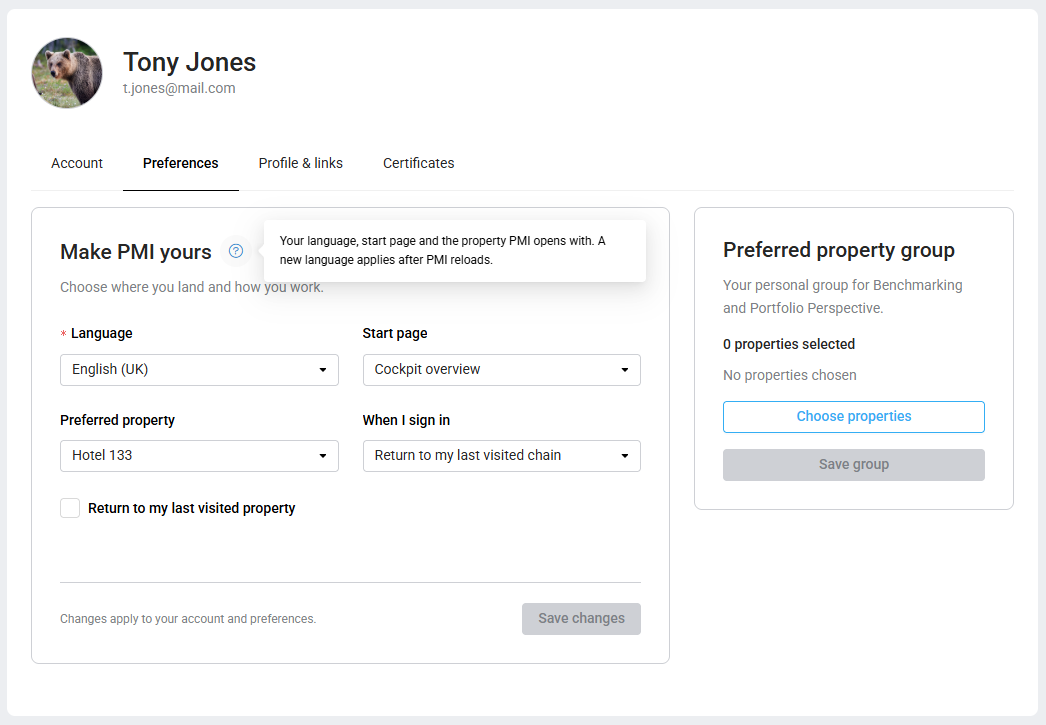
Task: Click the 'No properties chosen' text
Action: 790,375
